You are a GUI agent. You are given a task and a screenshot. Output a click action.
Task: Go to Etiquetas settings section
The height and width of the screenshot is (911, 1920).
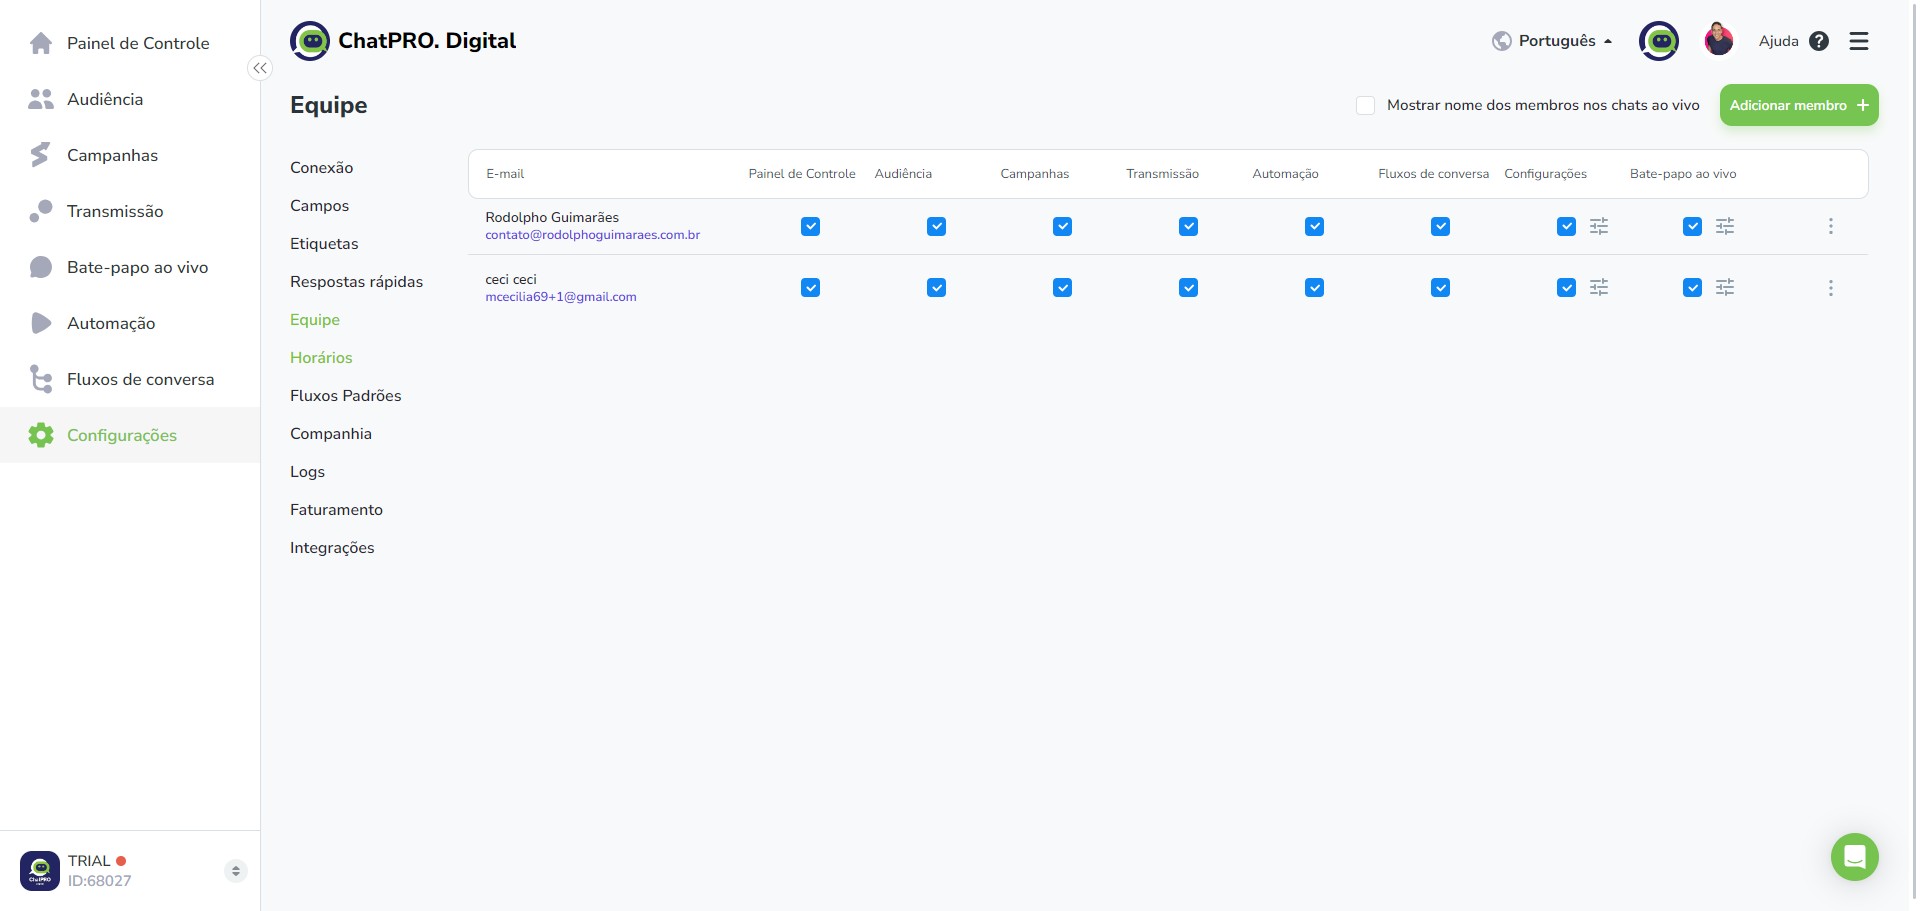click(x=324, y=244)
